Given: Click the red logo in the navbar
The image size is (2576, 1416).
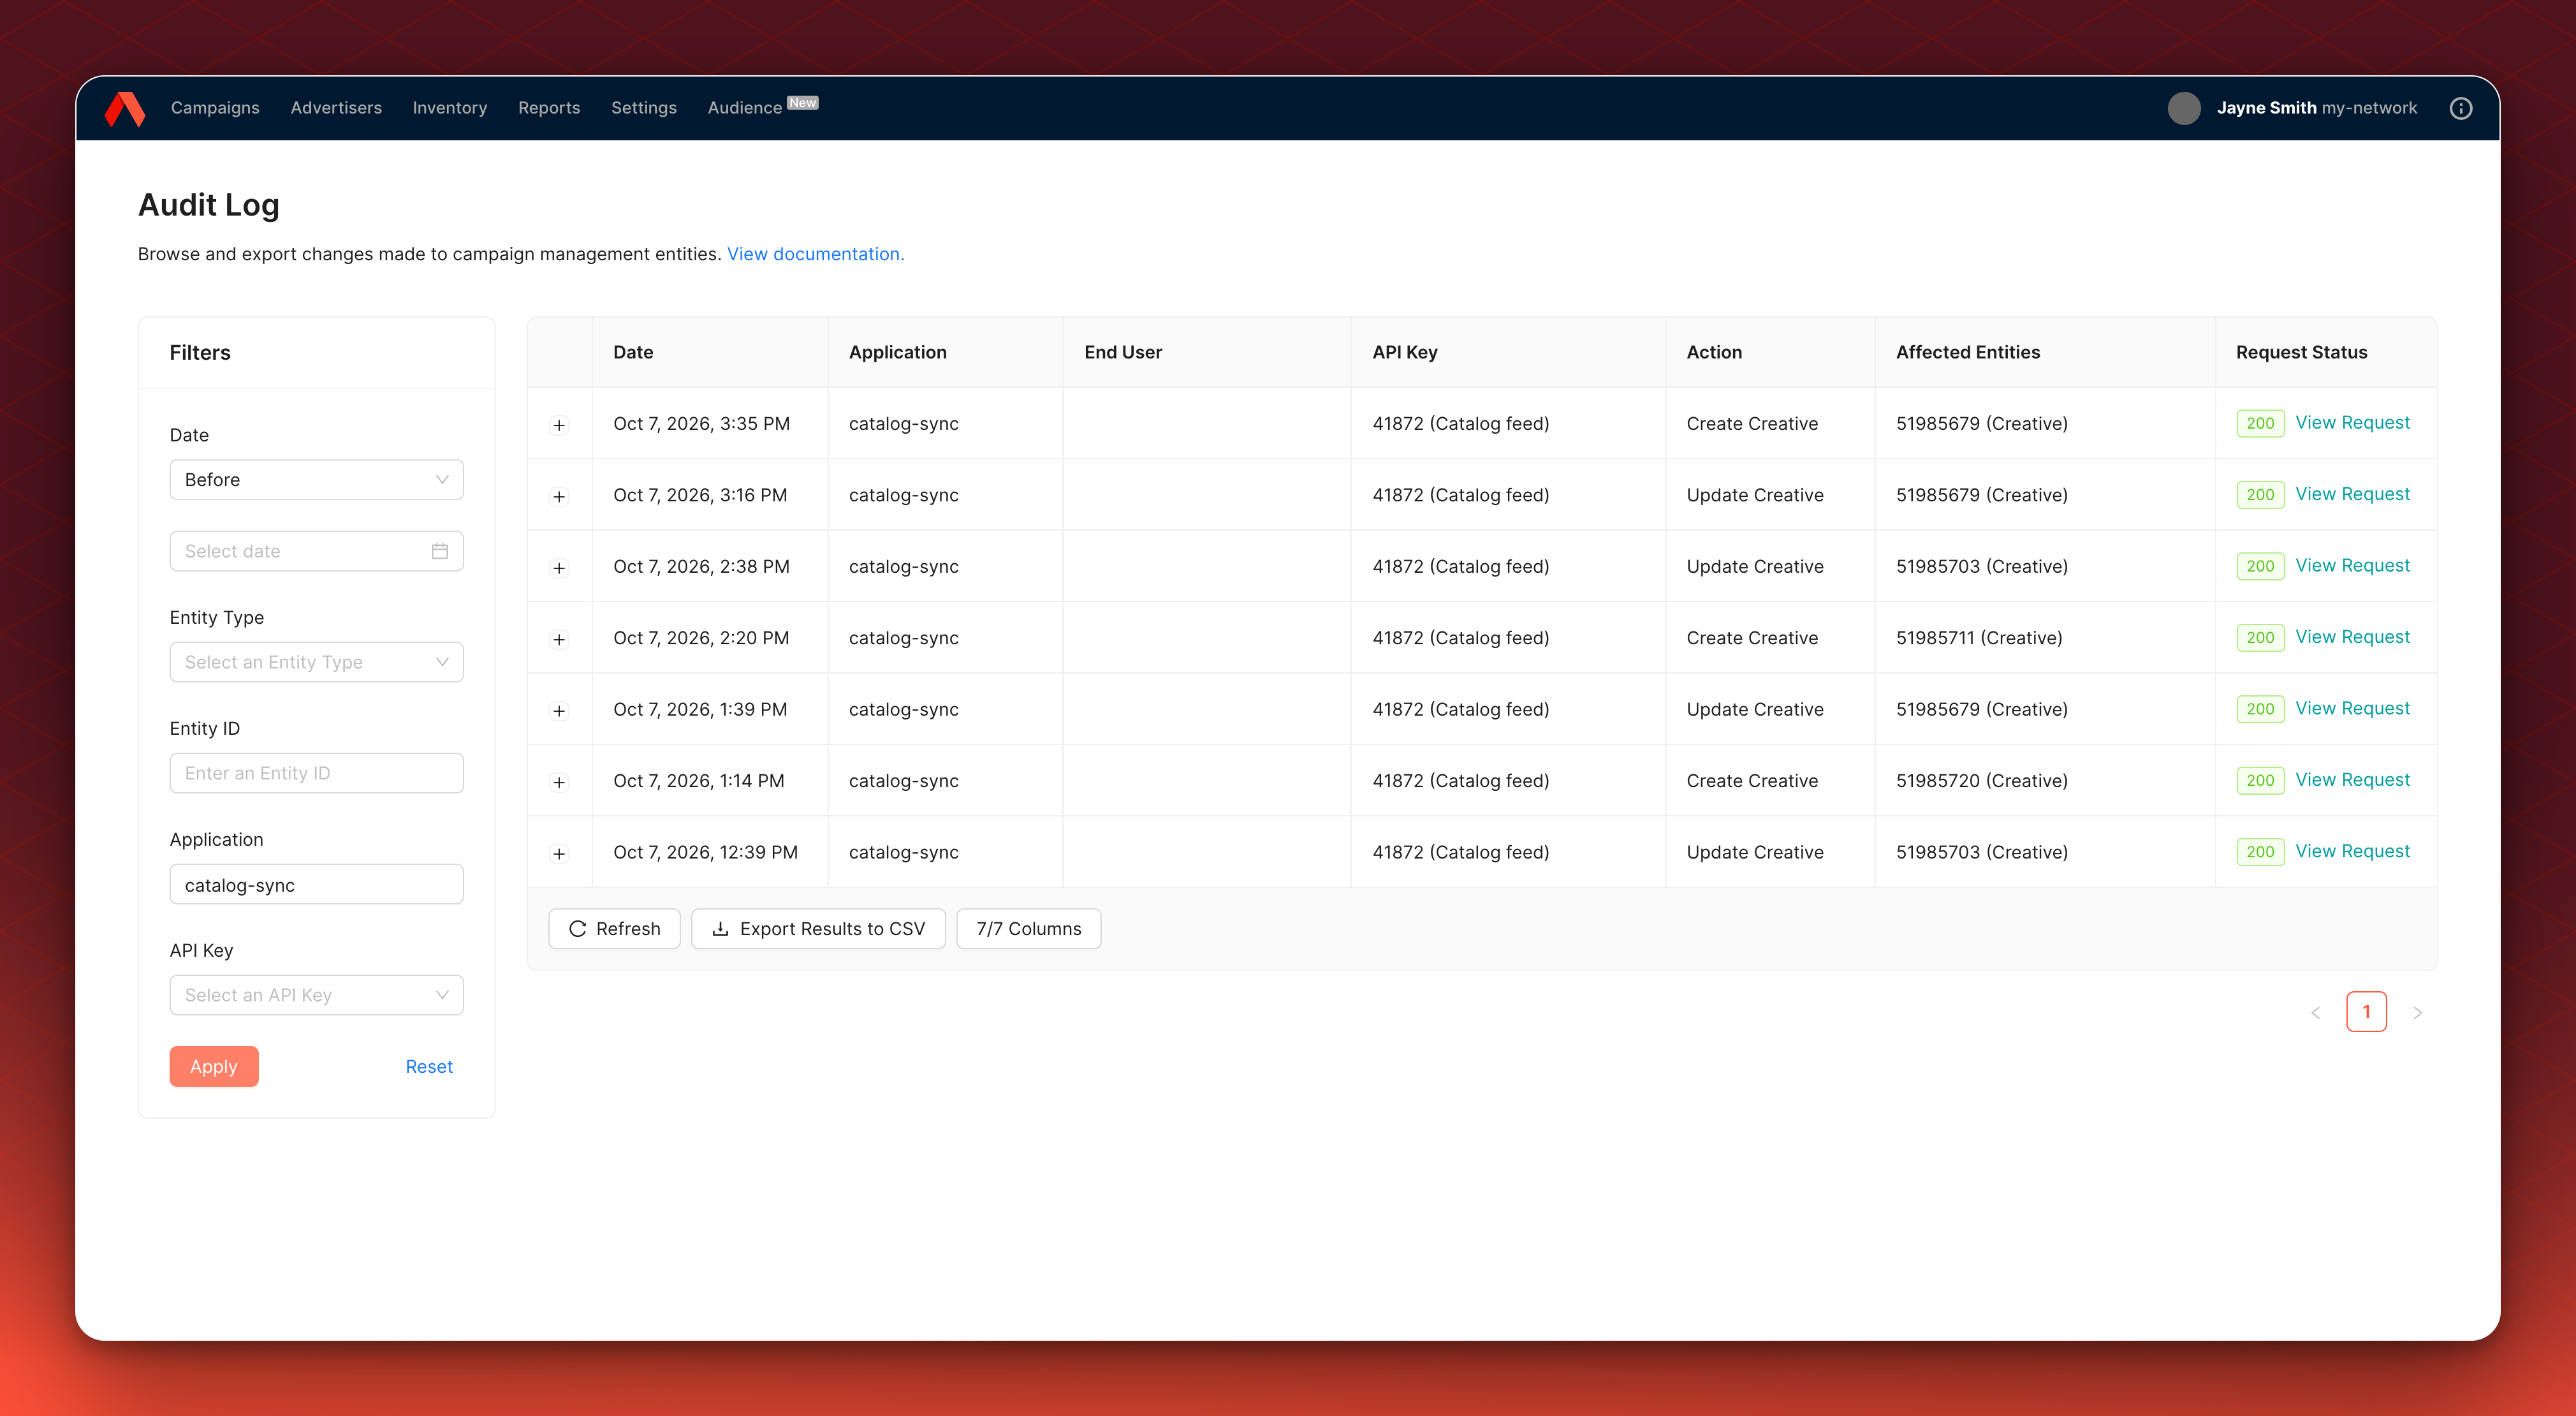Looking at the screenshot, I should point(125,108).
